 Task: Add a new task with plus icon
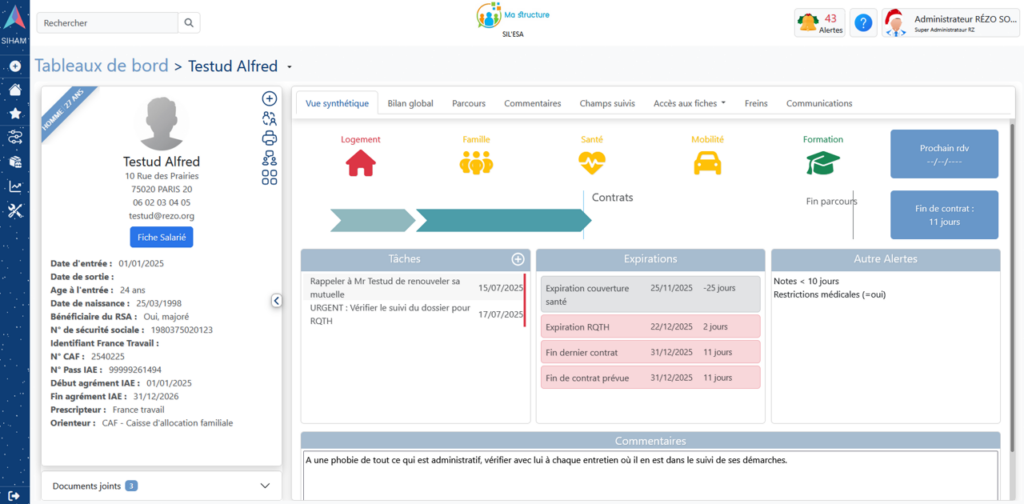518,259
